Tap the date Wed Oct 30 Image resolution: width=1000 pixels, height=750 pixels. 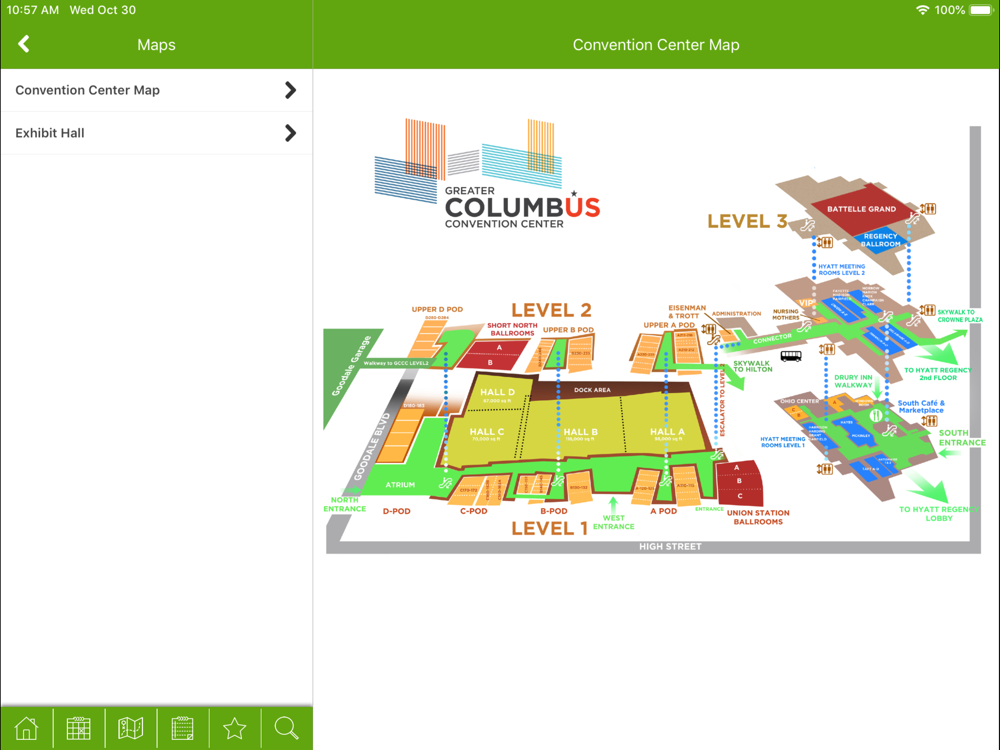[103, 10]
